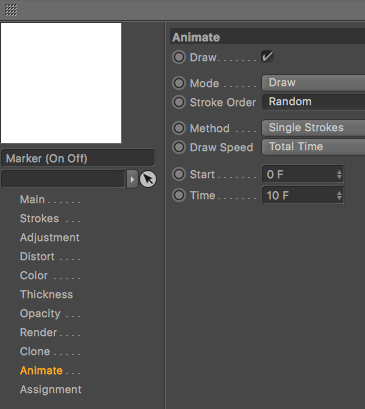
Task: Click the empty link field below the name
Action: [x=63, y=179]
